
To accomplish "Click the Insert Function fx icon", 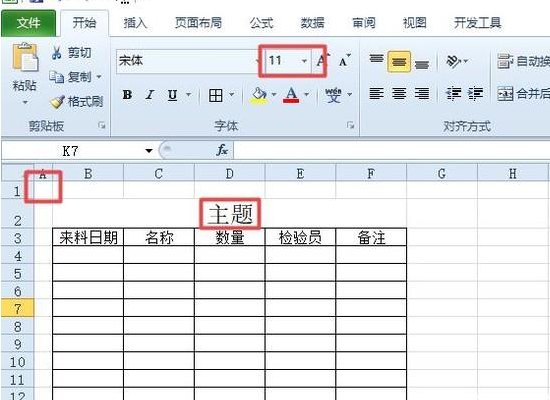I will point(222,151).
